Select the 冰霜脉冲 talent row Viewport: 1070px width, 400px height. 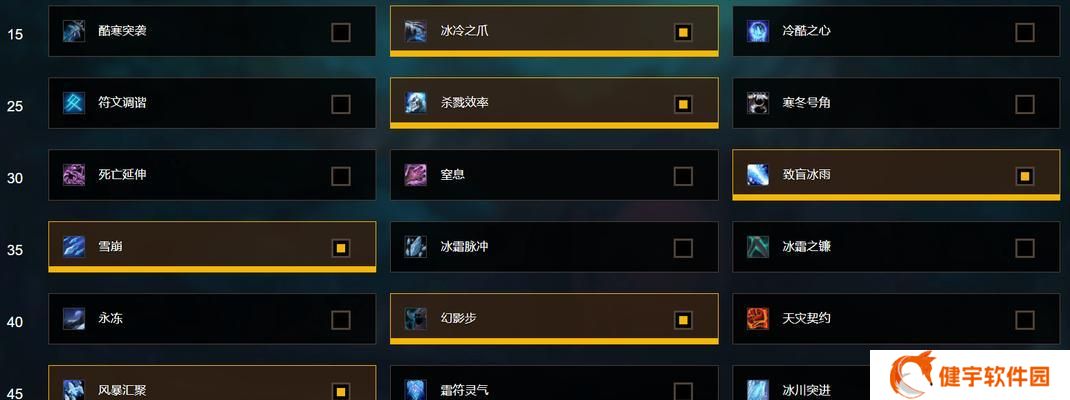click(x=554, y=247)
